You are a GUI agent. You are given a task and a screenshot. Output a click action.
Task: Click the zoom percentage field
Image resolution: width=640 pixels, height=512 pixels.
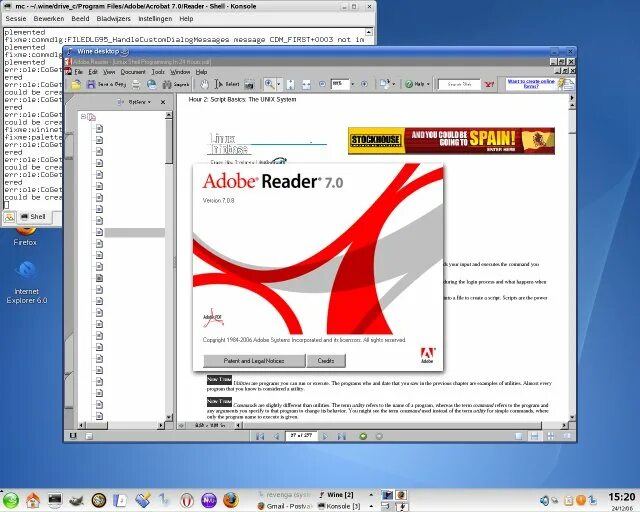340,84
